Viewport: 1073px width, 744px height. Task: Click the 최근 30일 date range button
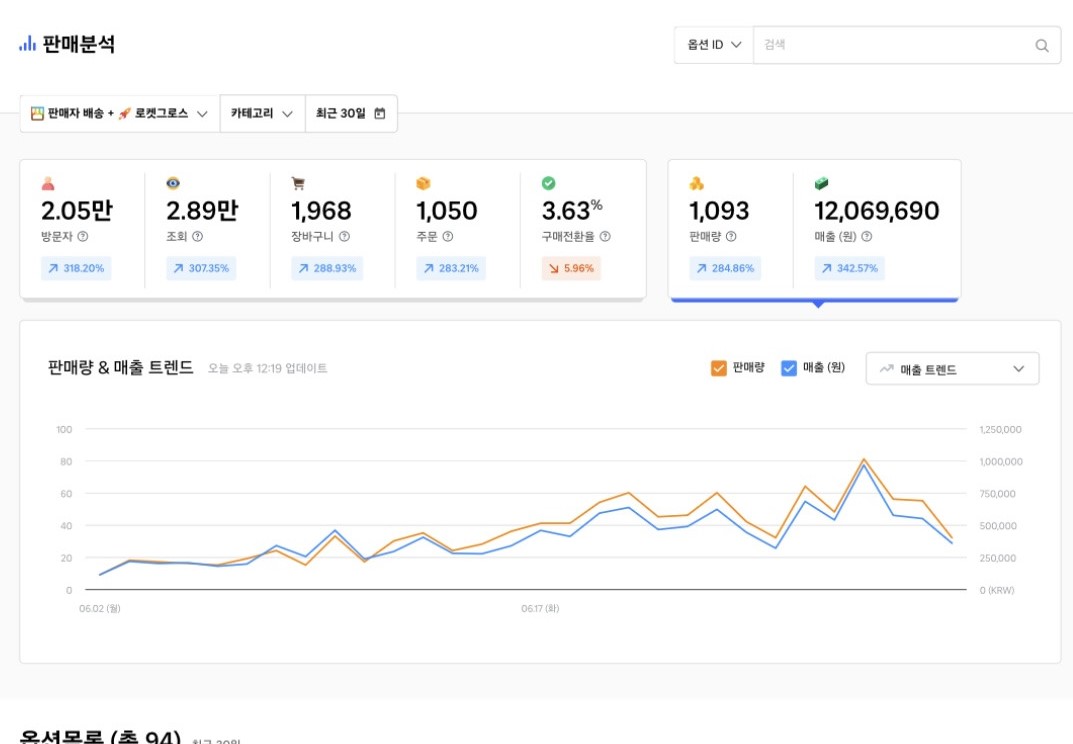350,114
